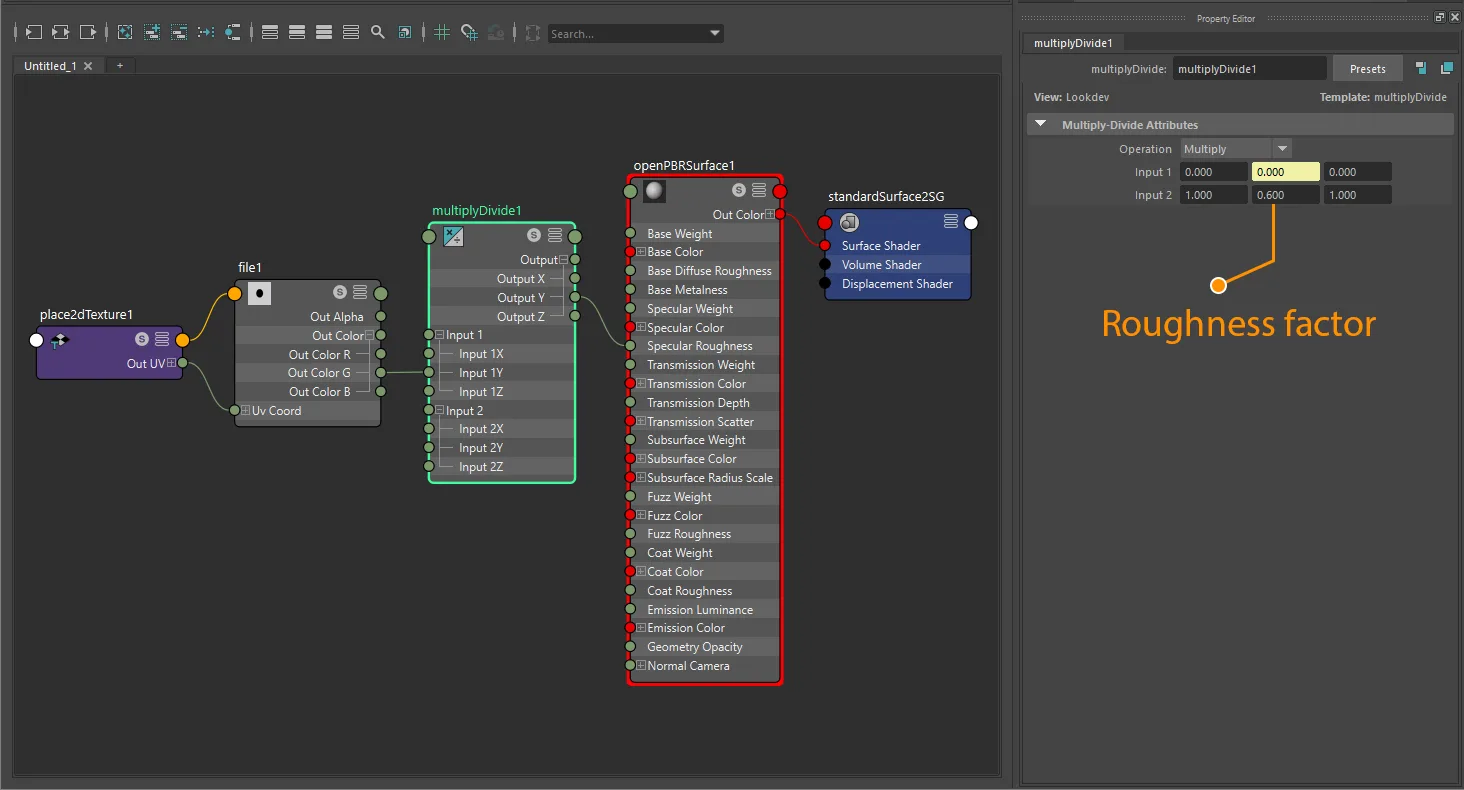Collapse Multiply-Divide Attributes section
Screen dimensions: 1464x790
pyautogui.click(x=1041, y=124)
